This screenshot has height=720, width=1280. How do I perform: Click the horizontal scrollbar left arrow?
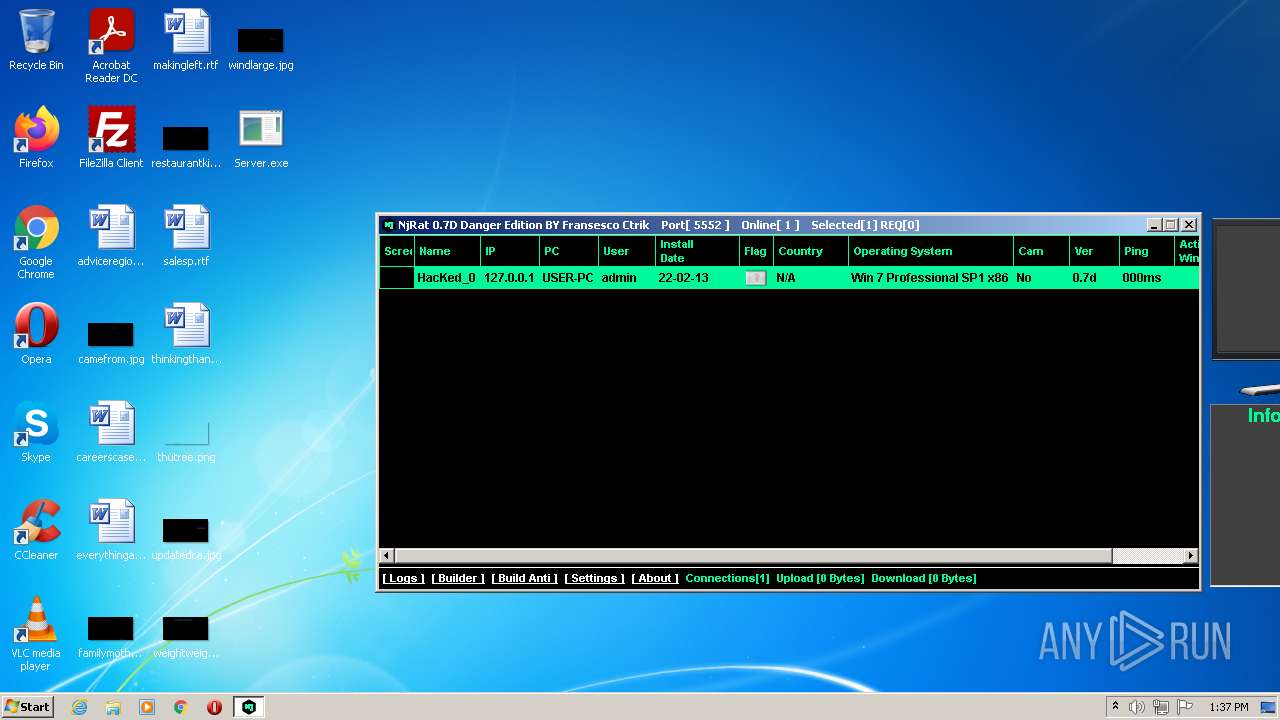(x=387, y=555)
